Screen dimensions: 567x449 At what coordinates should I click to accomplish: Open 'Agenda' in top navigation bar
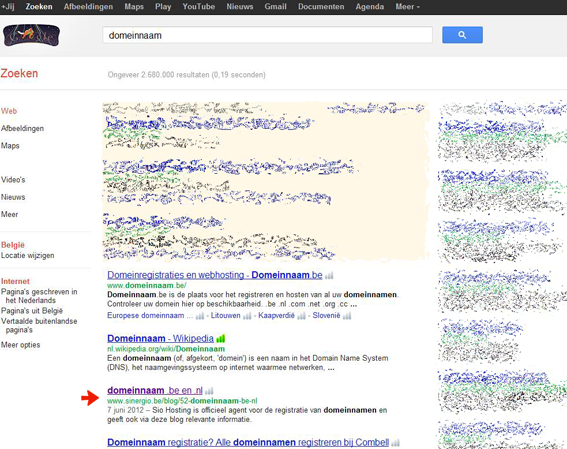tap(370, 7)
